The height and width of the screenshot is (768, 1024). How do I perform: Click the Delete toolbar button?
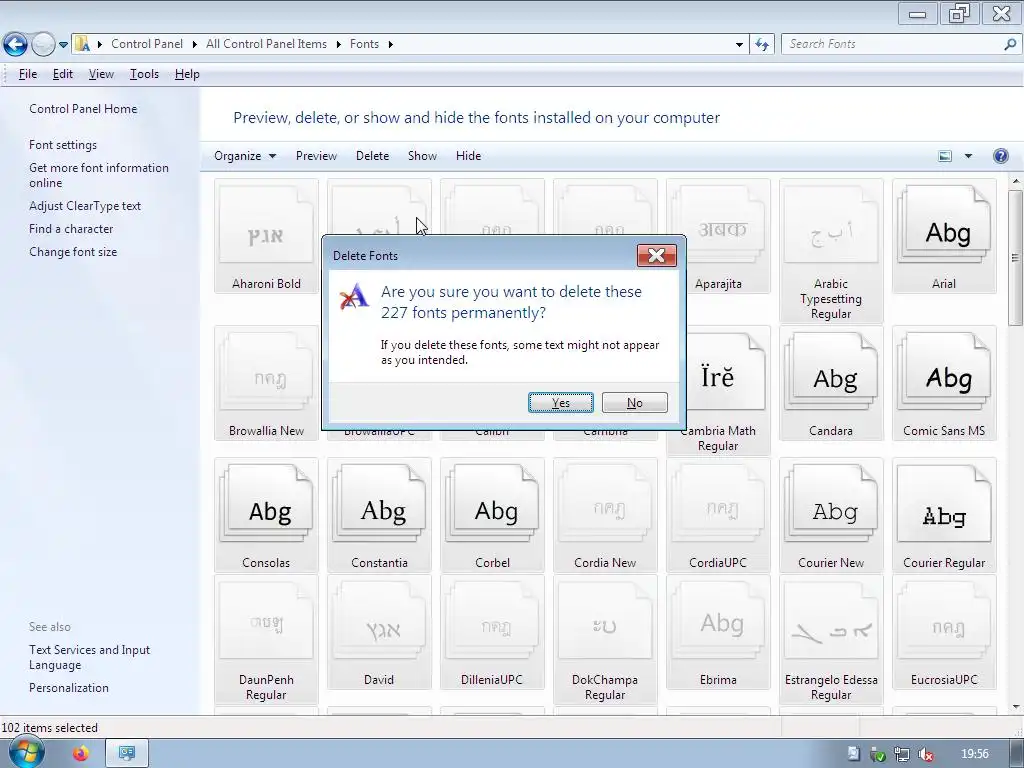click(372, 155)
